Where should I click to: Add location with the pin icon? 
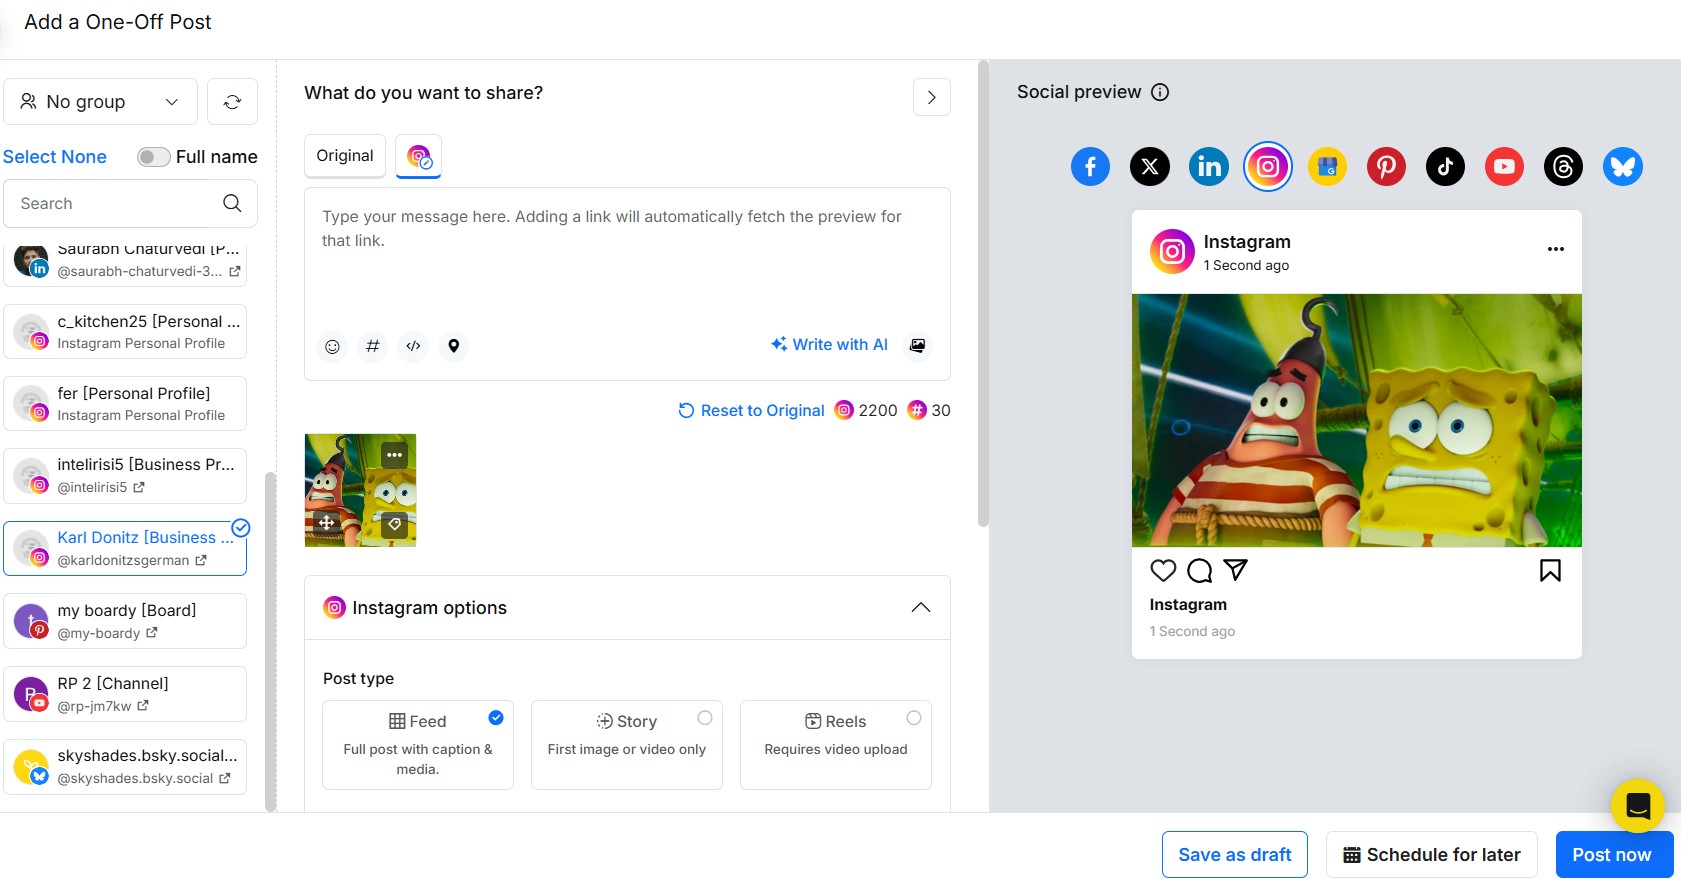(x=453, y=346)
